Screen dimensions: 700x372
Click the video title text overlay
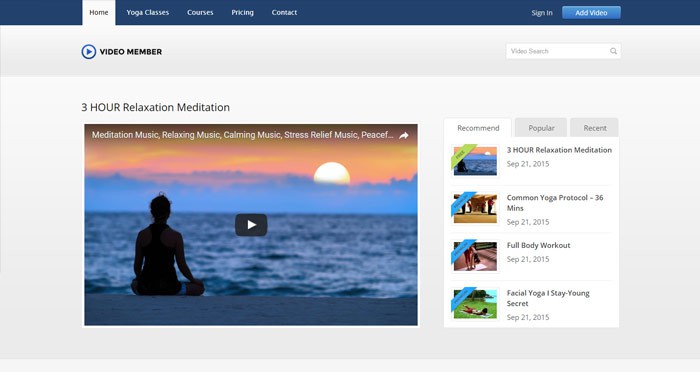pos(242,135)
